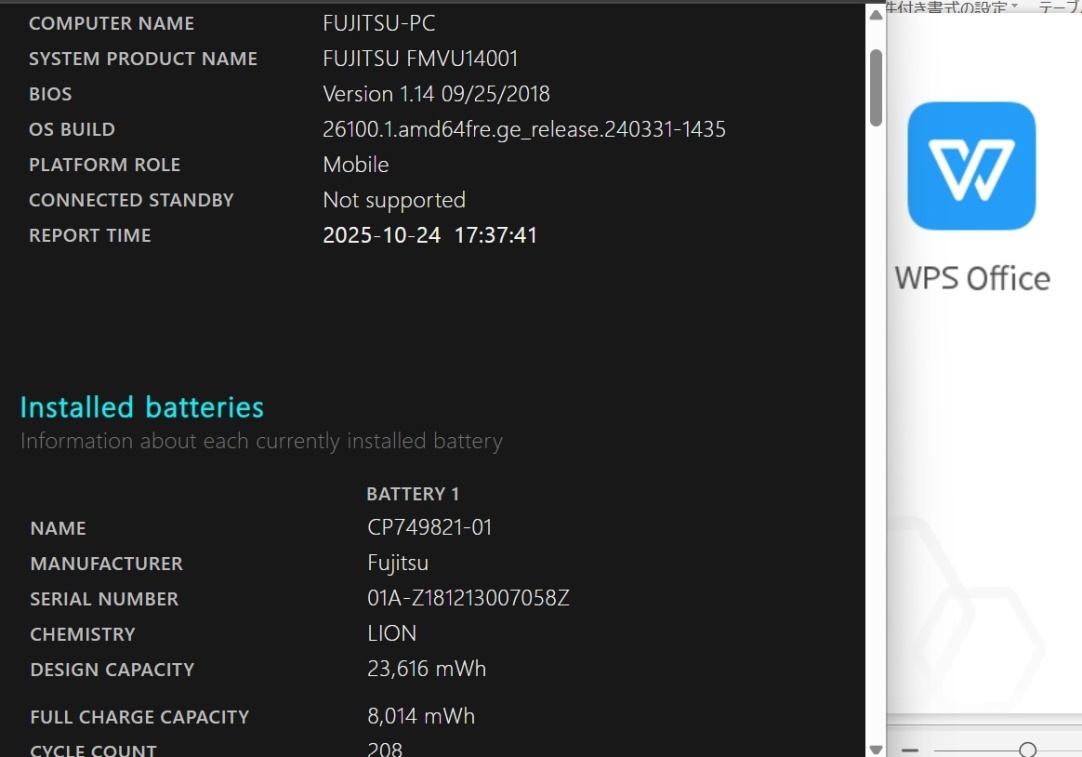Screen dimensions: 1082x757
Task: Click the Information about each battery subtitle
Action: click(262, 441)
